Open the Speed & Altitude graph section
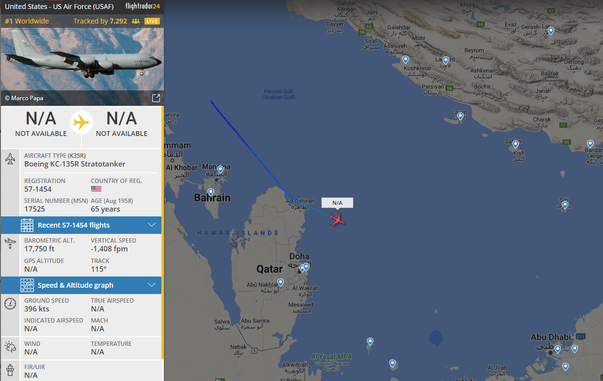Viewport: 603px width, 381px height. 81,285
